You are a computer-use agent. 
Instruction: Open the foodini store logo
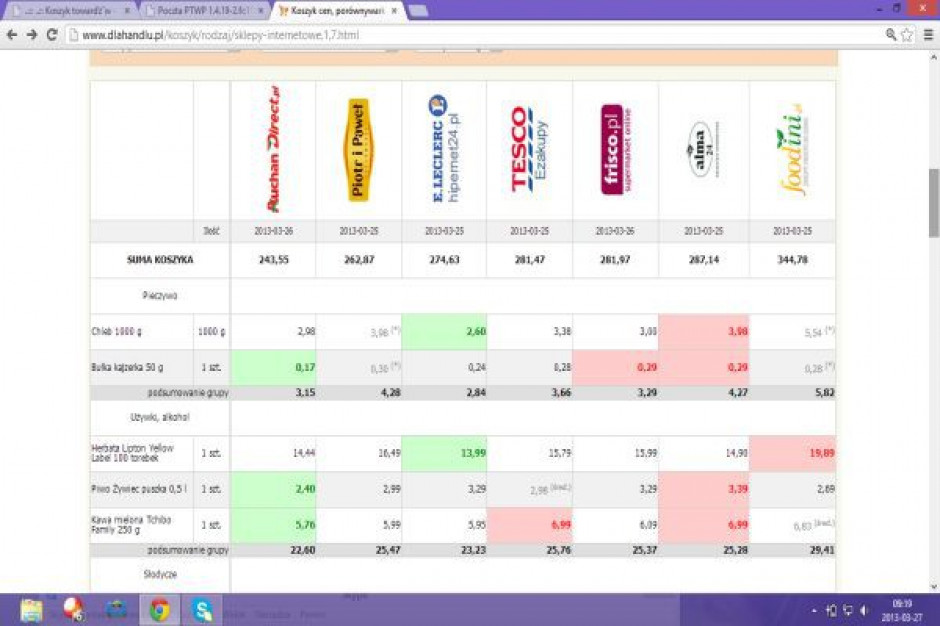[x=792, y=149]
